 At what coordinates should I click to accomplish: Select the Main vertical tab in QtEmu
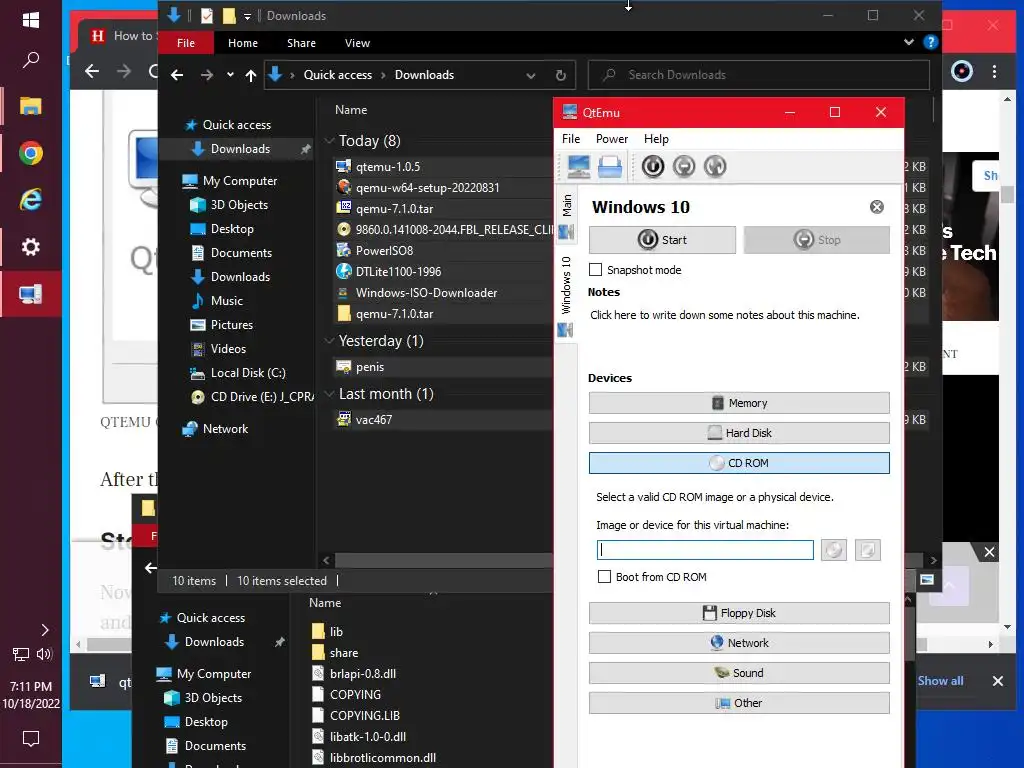566,216
